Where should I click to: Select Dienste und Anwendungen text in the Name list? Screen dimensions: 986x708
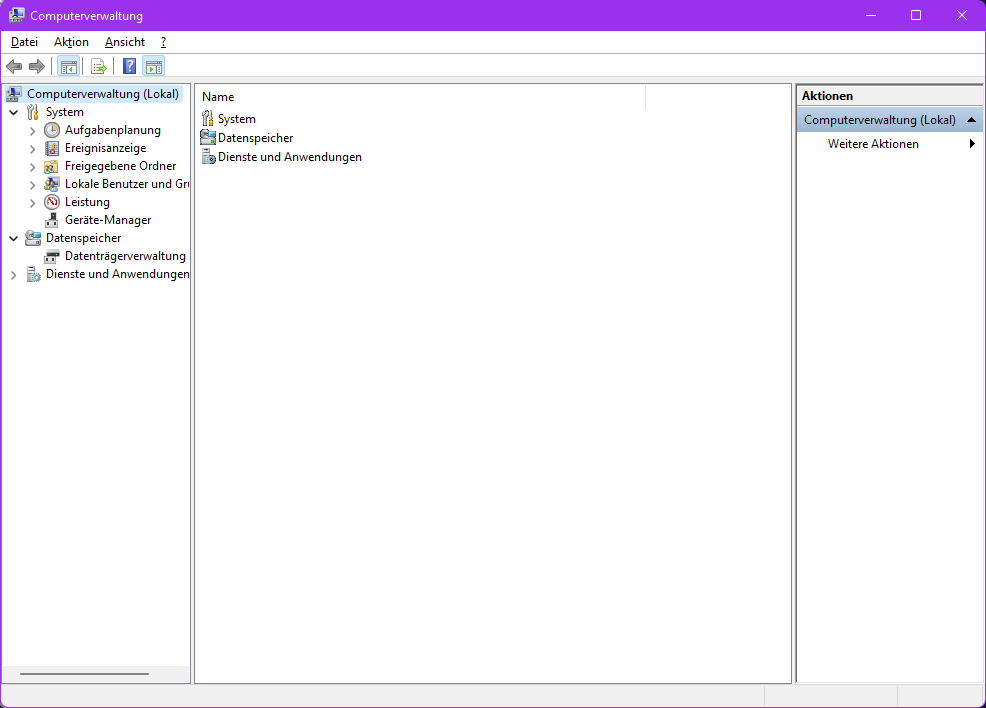pos(290,157)
